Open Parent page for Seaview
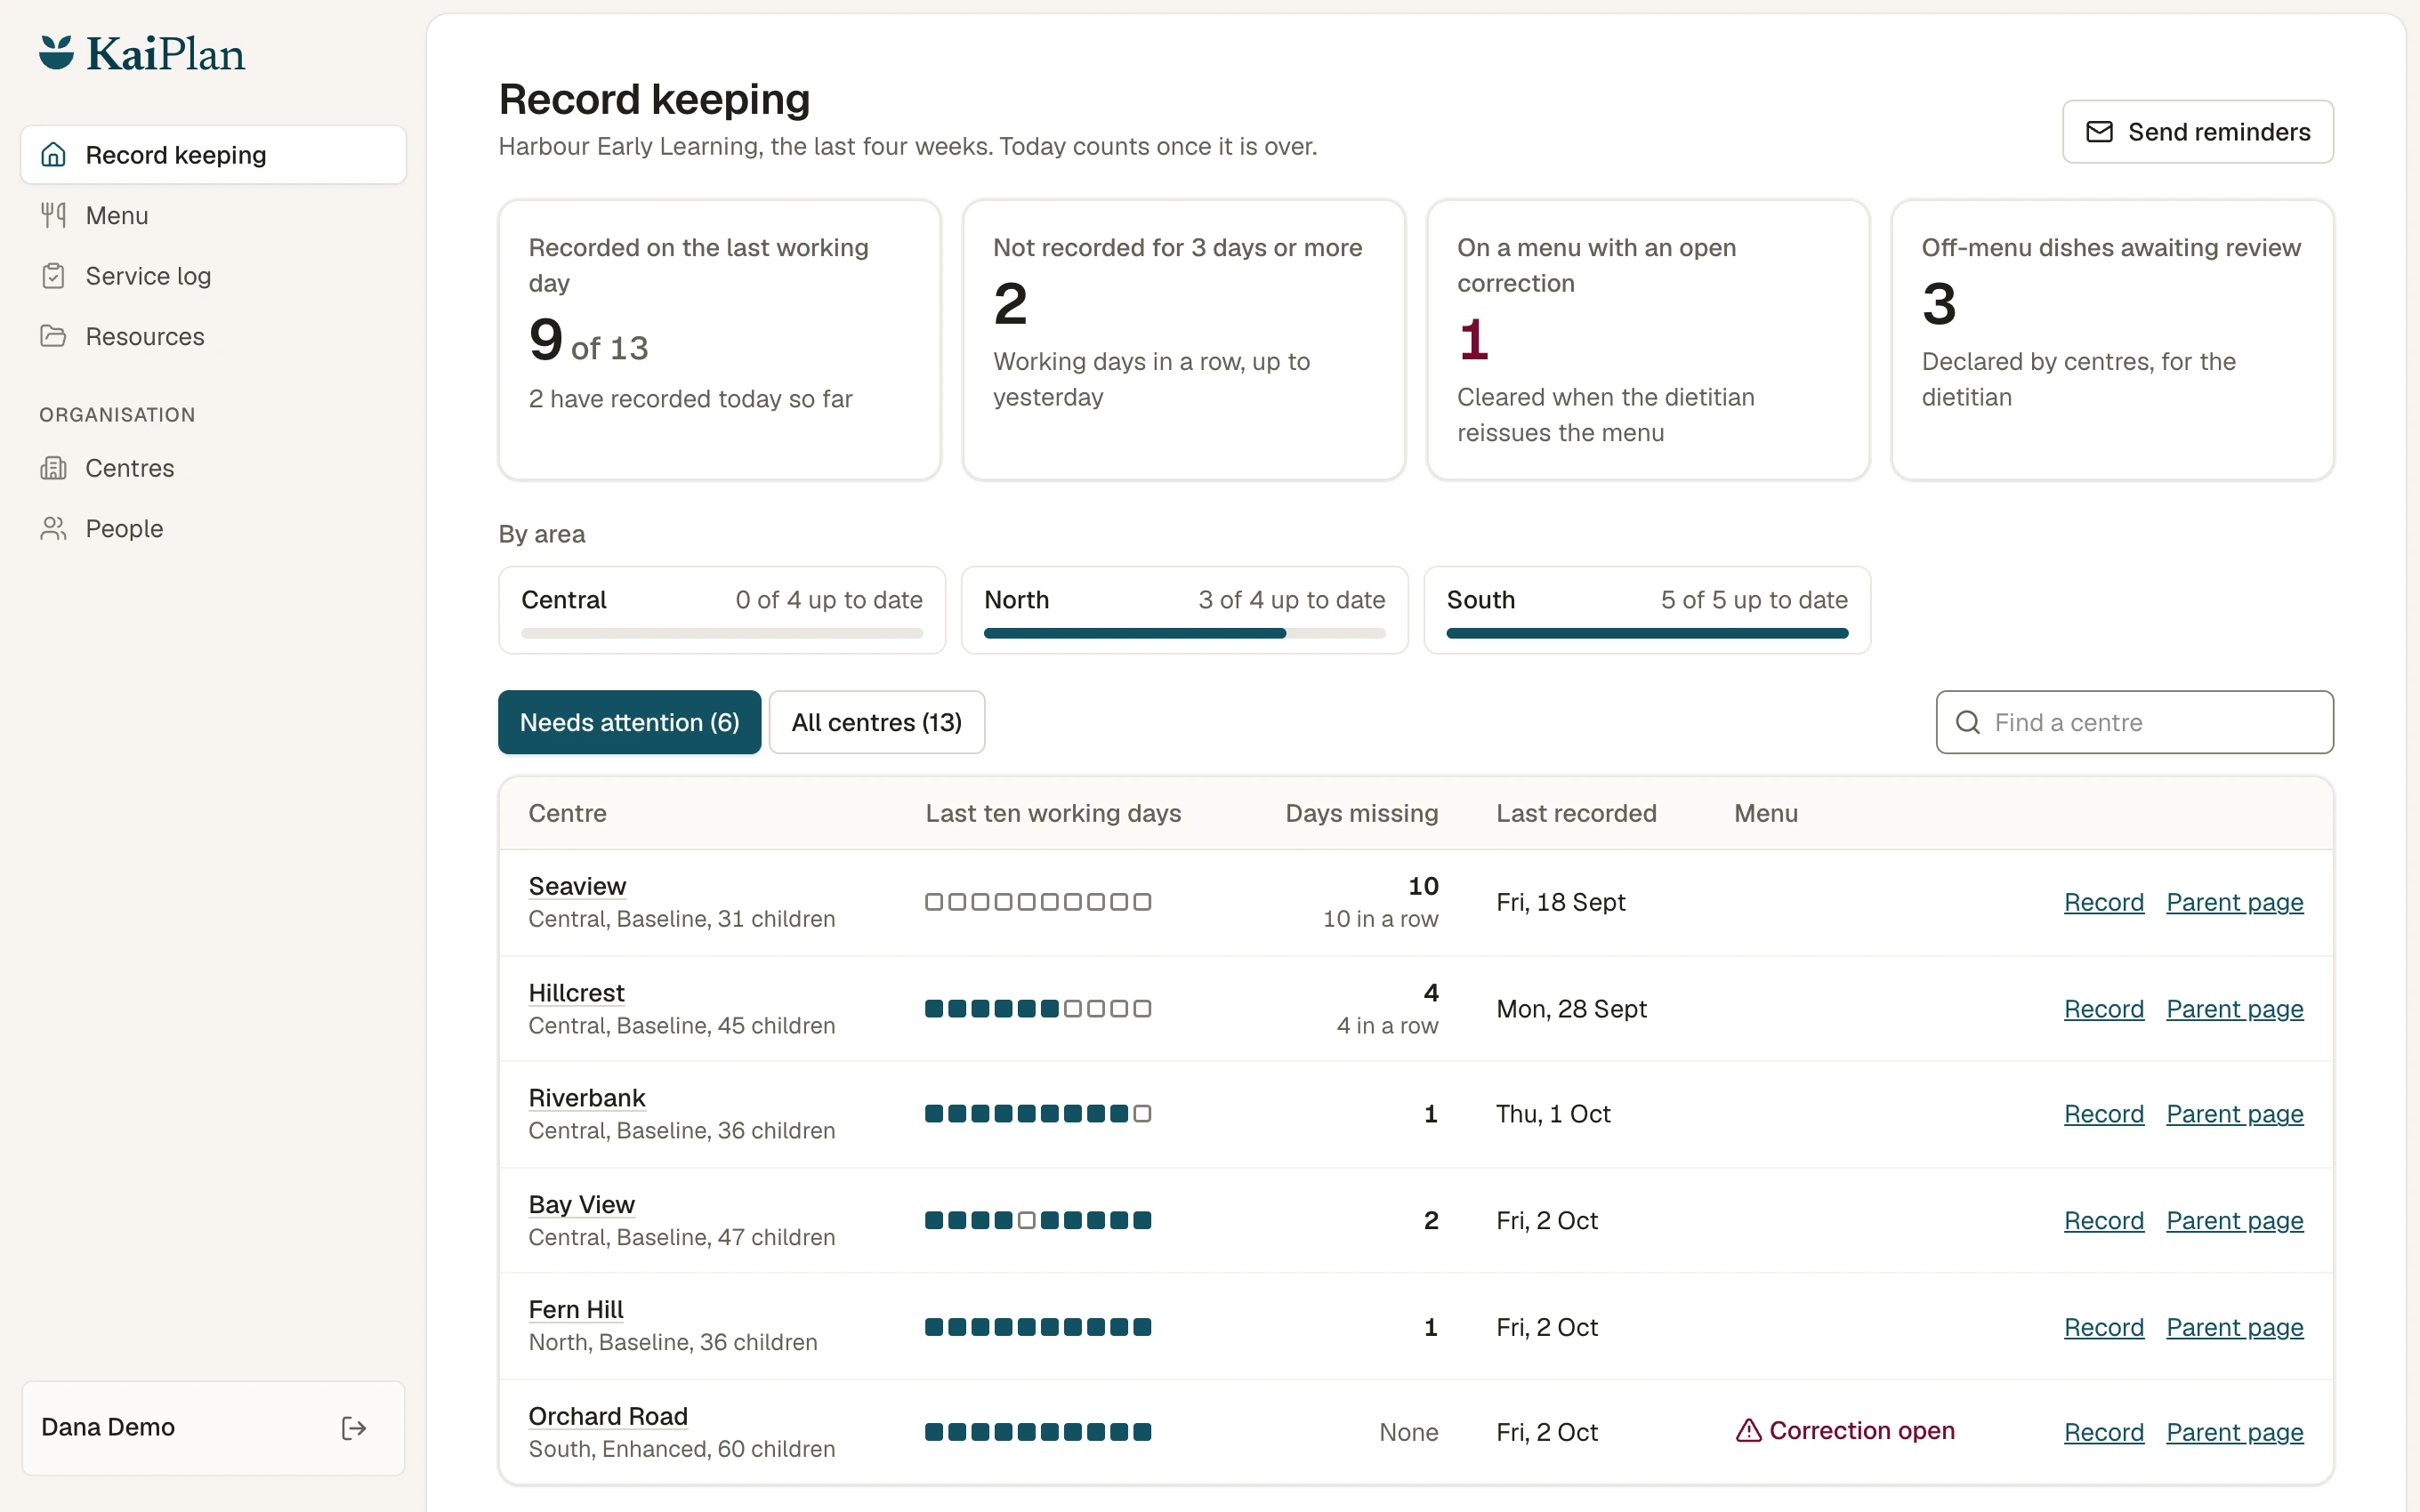 2235,902
